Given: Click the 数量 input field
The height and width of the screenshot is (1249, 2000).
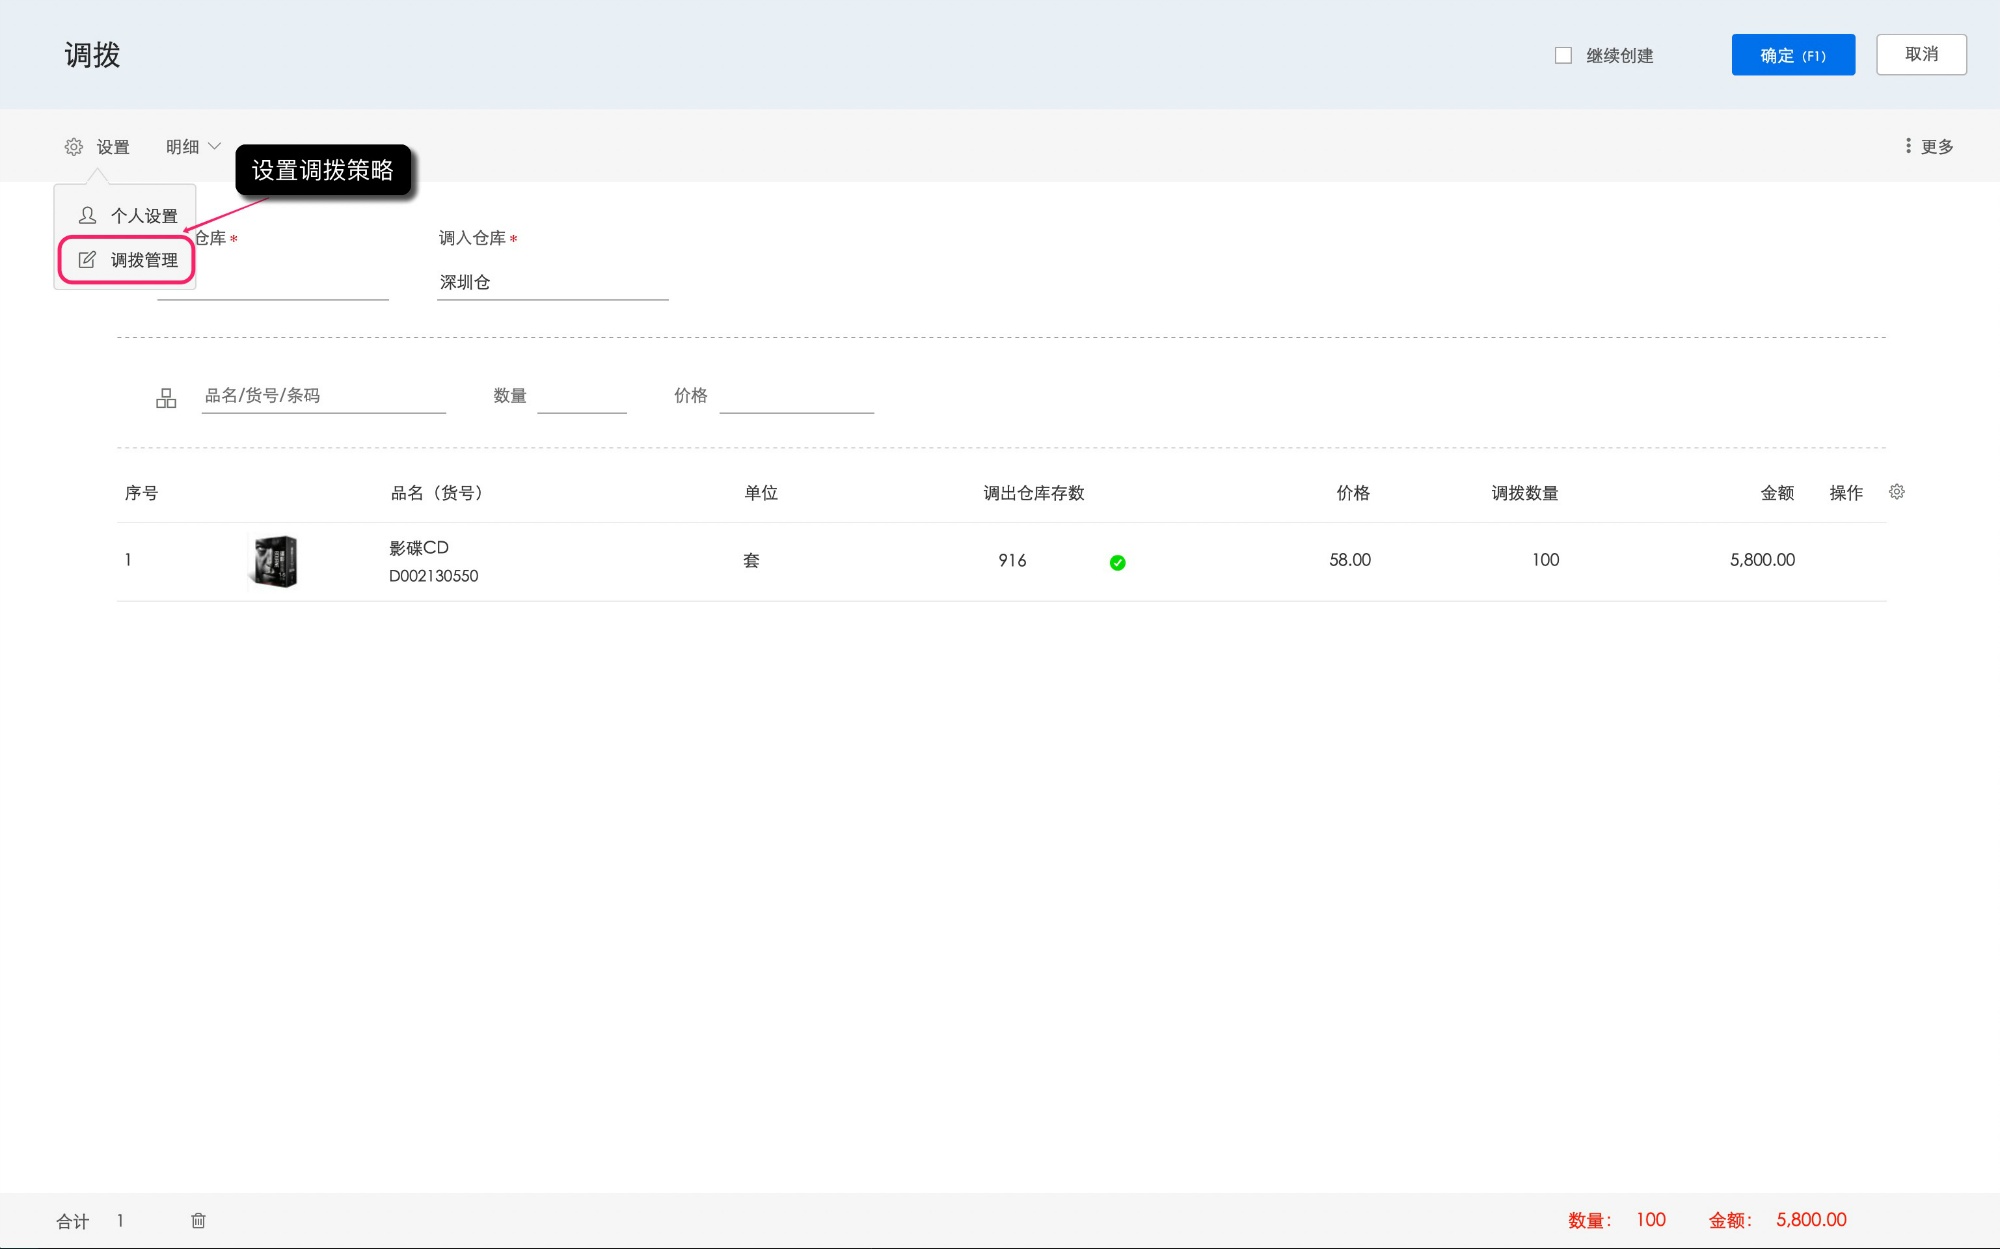Looking at the screenshot, I should pos(581,396).
